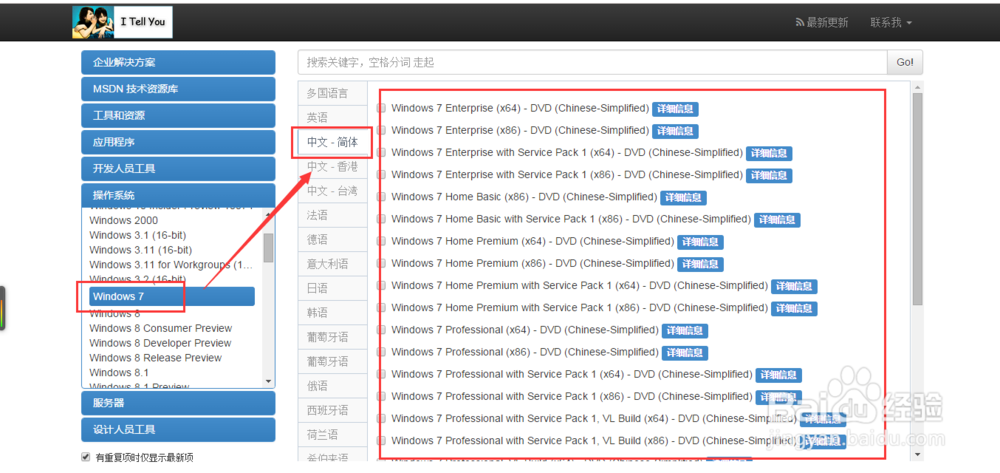Expand the 应用程序 category

[179, 142]
